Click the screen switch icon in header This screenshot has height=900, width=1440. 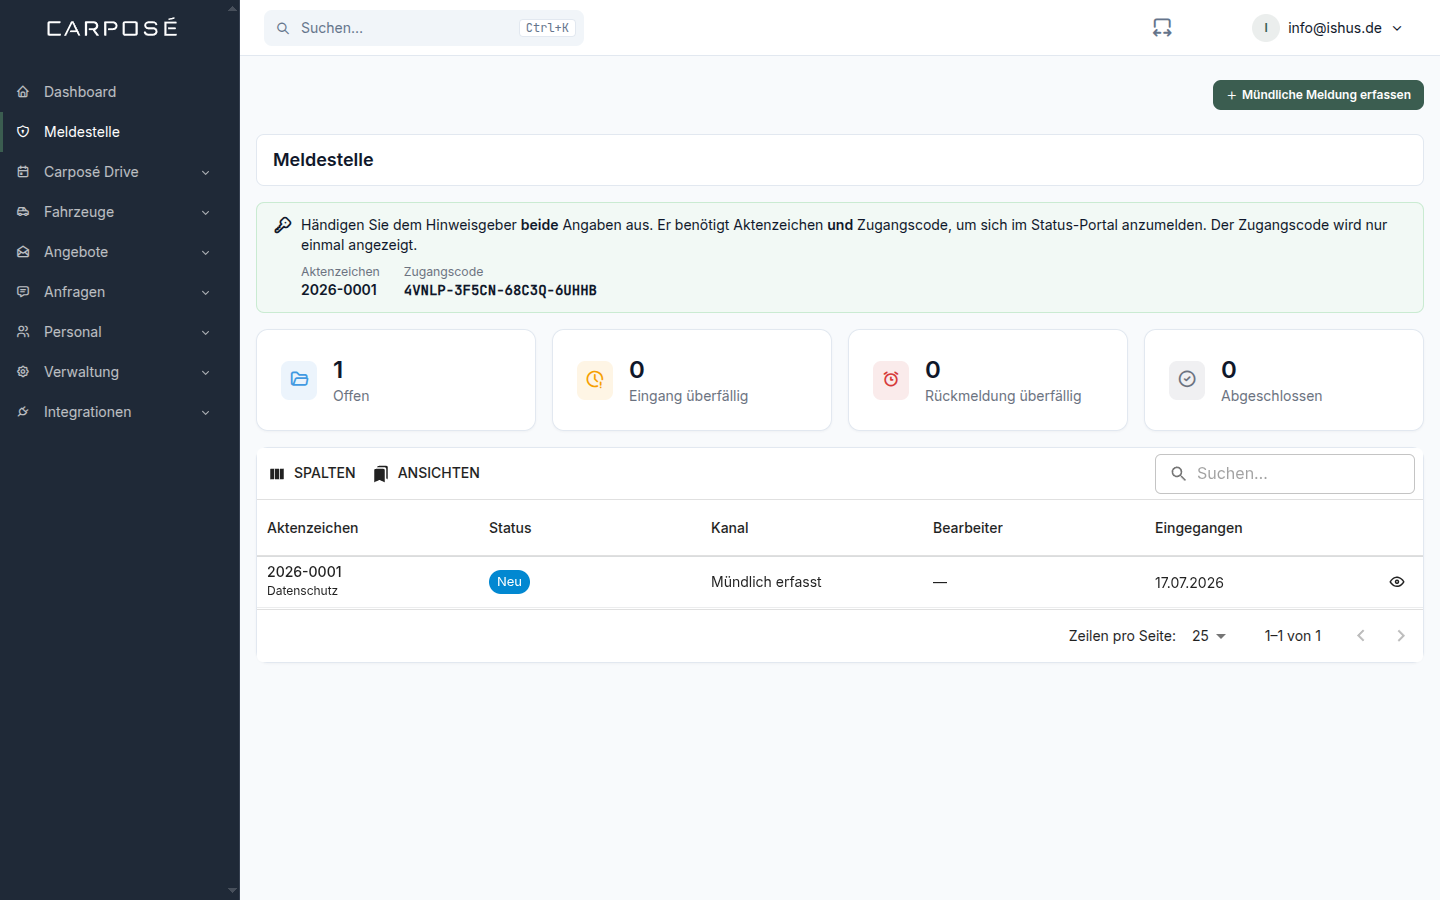[x=1162, y=28]
